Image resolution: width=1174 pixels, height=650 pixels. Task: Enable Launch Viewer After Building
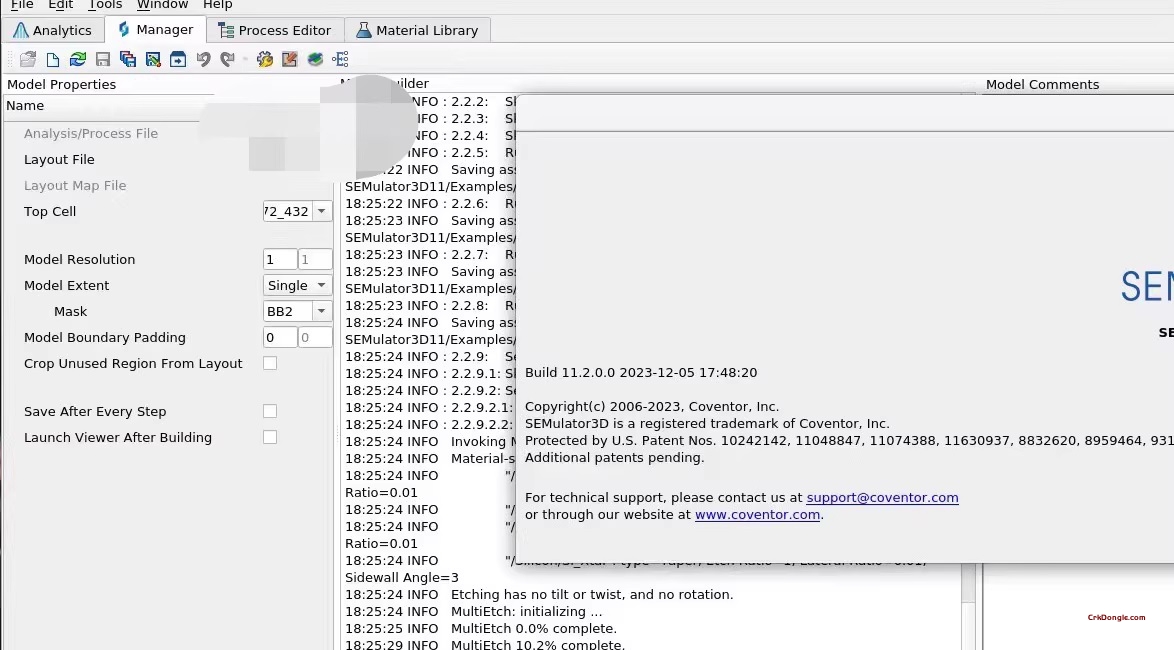[x=270, y=437]
